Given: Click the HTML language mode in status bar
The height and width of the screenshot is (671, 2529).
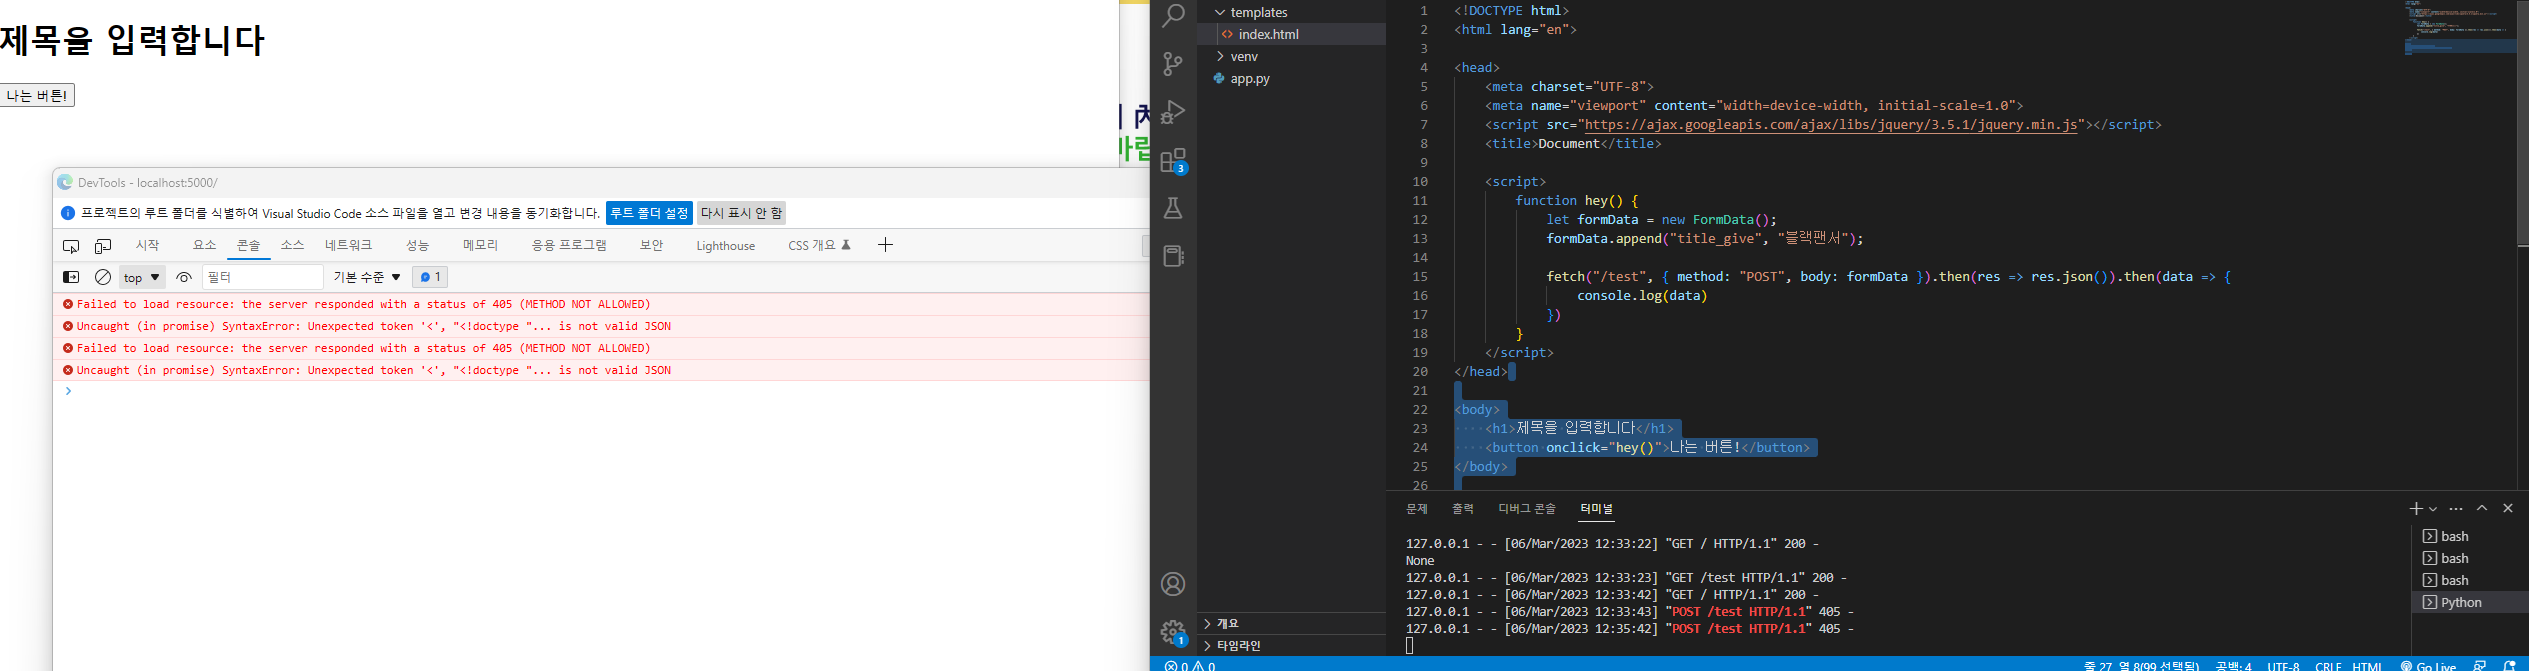Looking at the screenshot, I should [2367, 665].
